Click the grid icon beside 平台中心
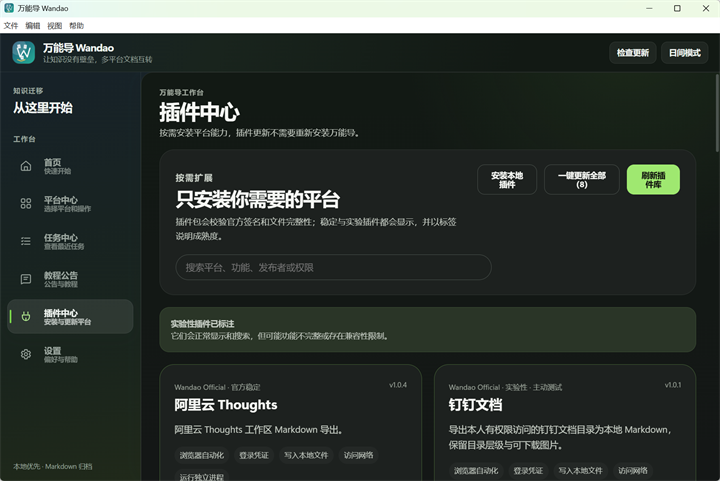The image size is (720, 481). click(x=26, y=204)
